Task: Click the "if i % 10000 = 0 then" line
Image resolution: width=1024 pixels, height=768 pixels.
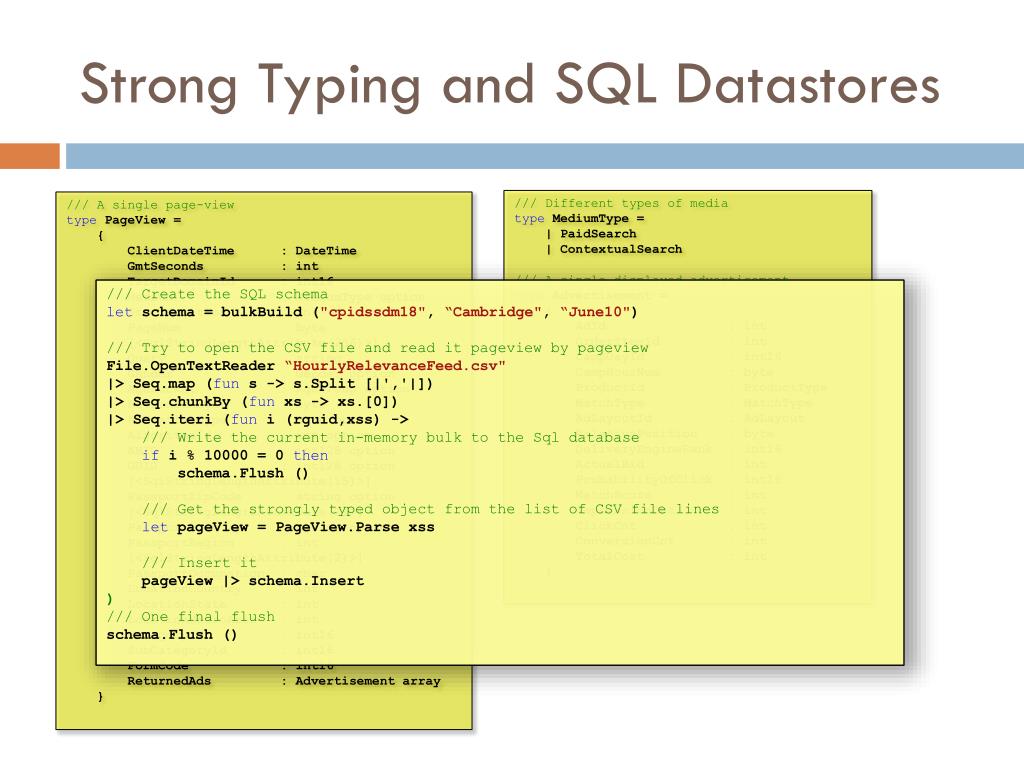Action: 235,455
